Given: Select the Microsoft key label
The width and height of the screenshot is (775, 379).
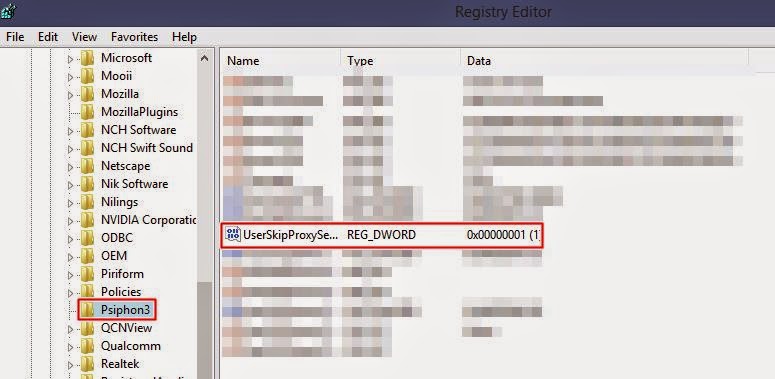Looking at the screenshot, I should (x=127, y=58).
